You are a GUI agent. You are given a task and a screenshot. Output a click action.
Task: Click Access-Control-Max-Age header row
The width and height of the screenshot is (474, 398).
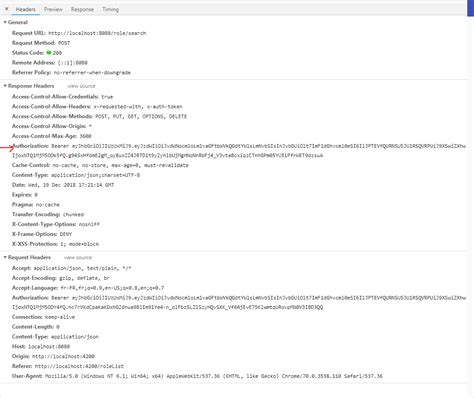52,136
